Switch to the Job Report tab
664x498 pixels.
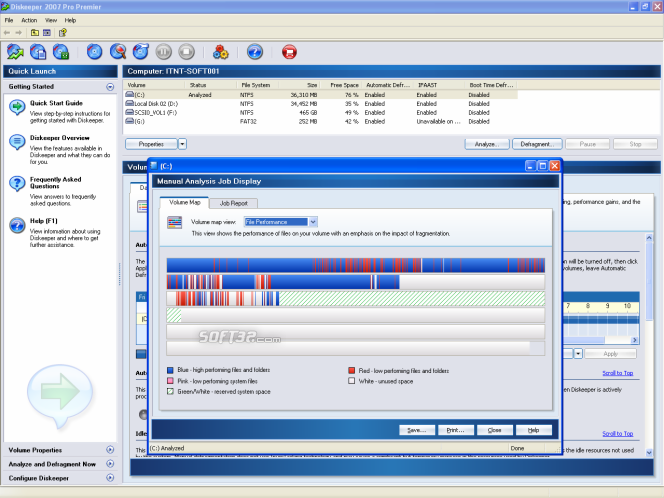tap(233, 203)
